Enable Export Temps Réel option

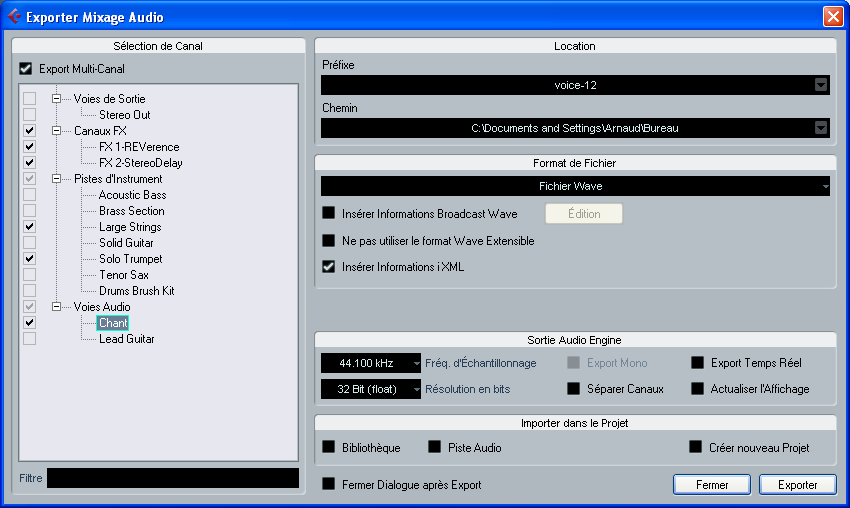(x=698, y=363)
